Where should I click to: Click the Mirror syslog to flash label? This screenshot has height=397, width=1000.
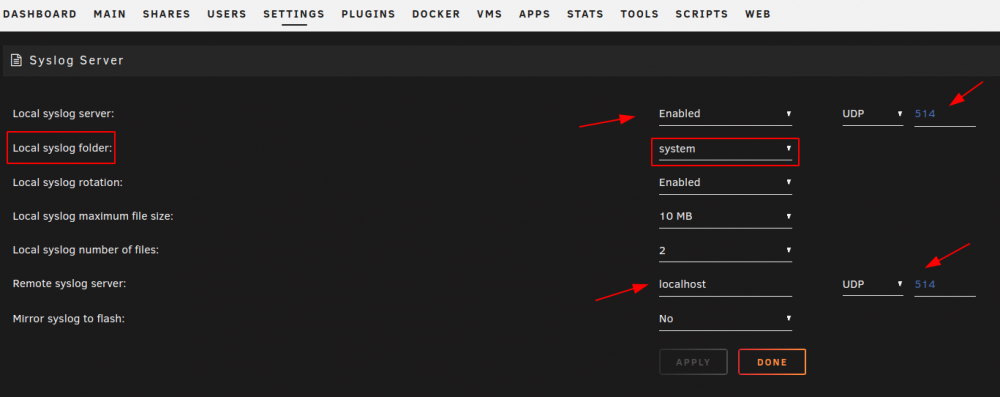click(68, 318)
